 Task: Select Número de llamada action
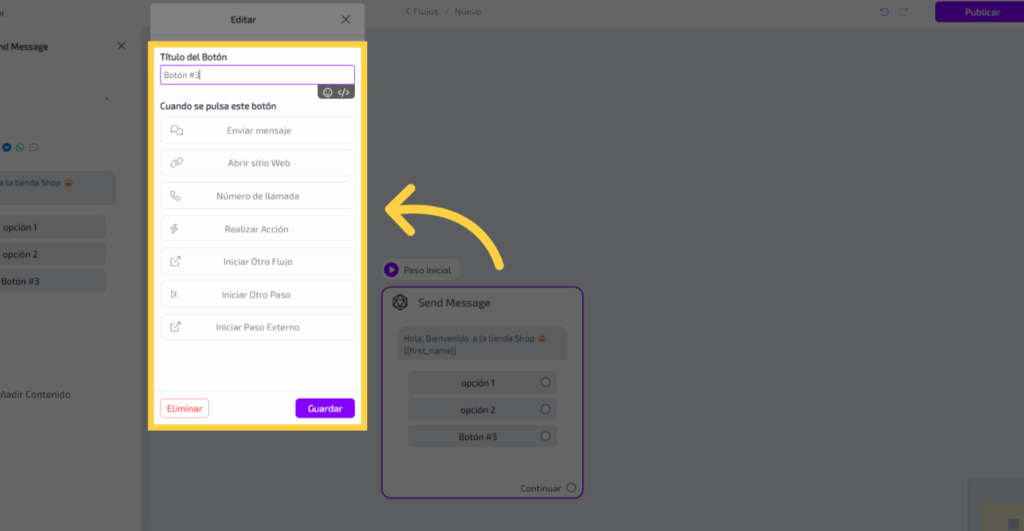pyautogui.click(x=257, y=196)
